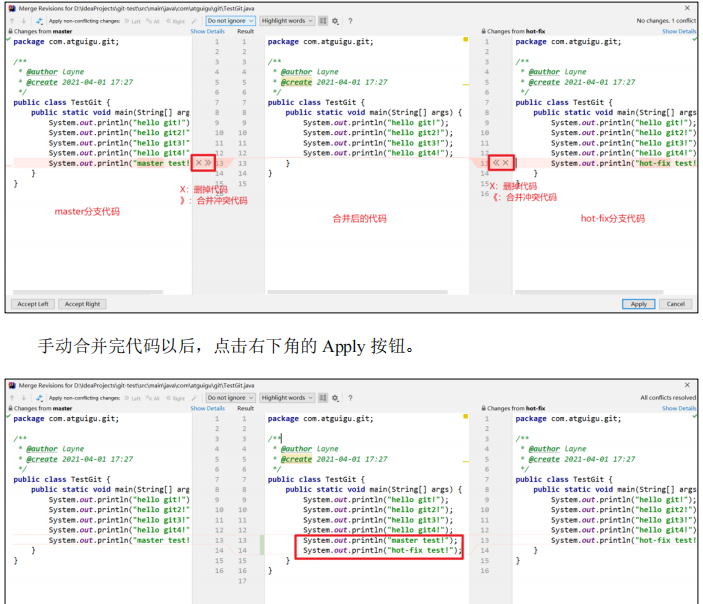Screen dimensions: 703x604
Task: Click the Accept Left button
Action: pos(33,304)
